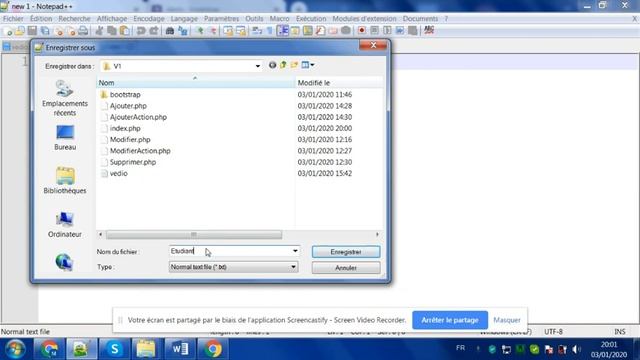640x360 pixels.
Task: Open the Fichier menu
Action: 13,19
